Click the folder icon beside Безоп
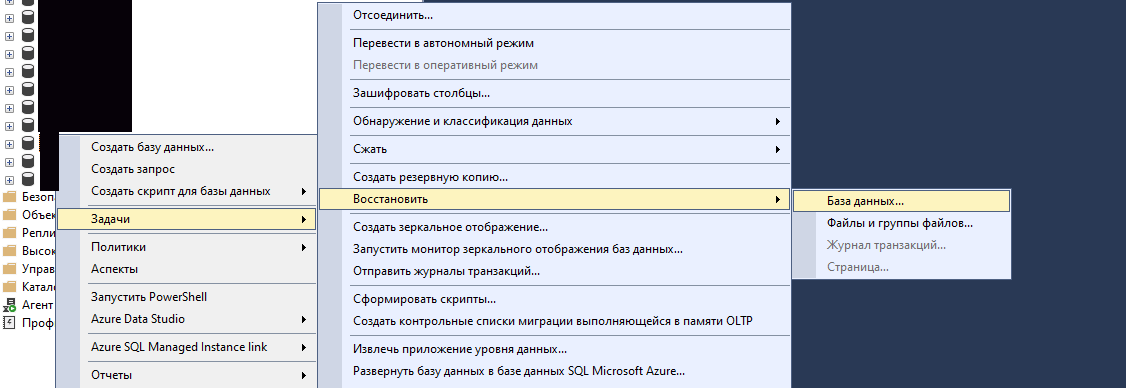 [x=9, y=197]
